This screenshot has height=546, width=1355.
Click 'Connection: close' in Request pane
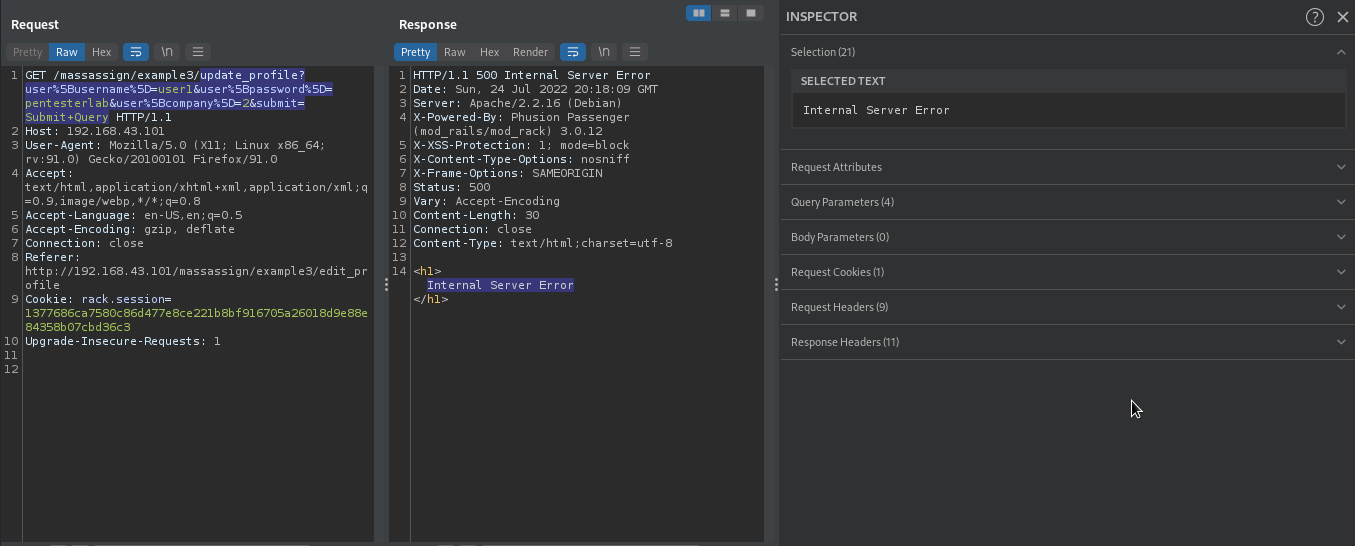(x=84, y=243)
